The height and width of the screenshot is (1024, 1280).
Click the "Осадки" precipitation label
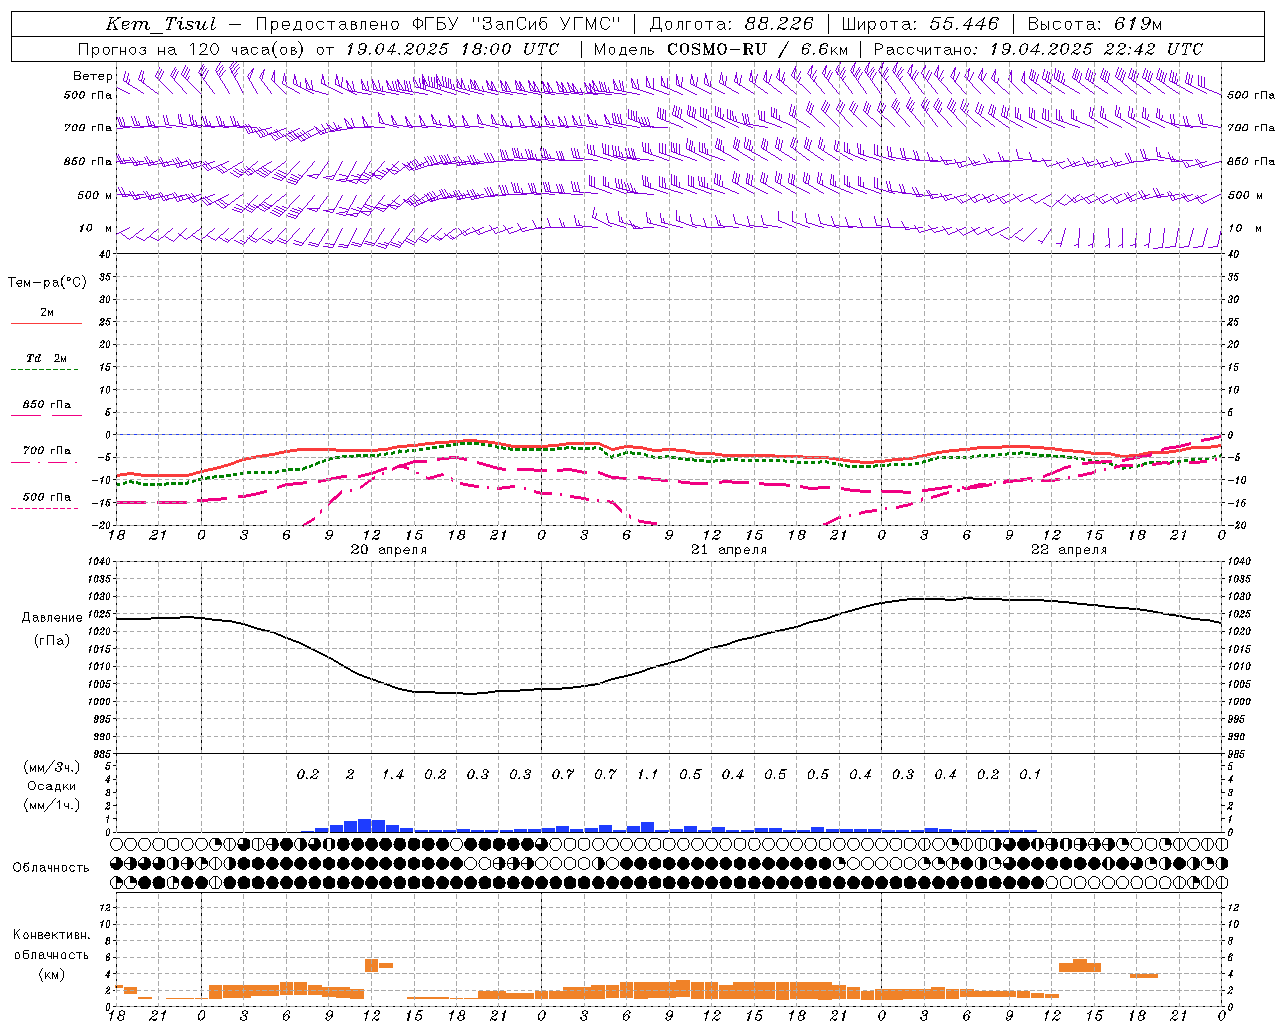[x=52, y=786]
